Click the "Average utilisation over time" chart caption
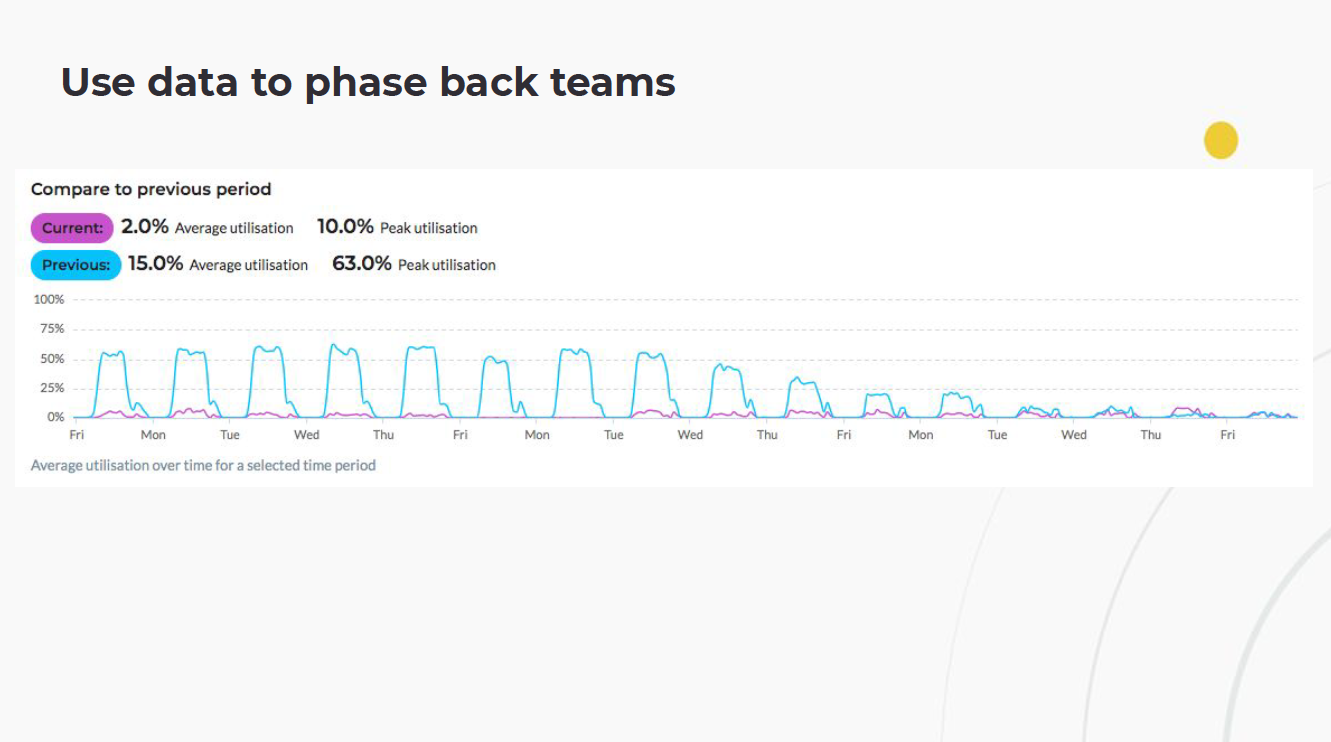Screen dimensions: 1331x742 pyautogui.click(x=203, y=465)
